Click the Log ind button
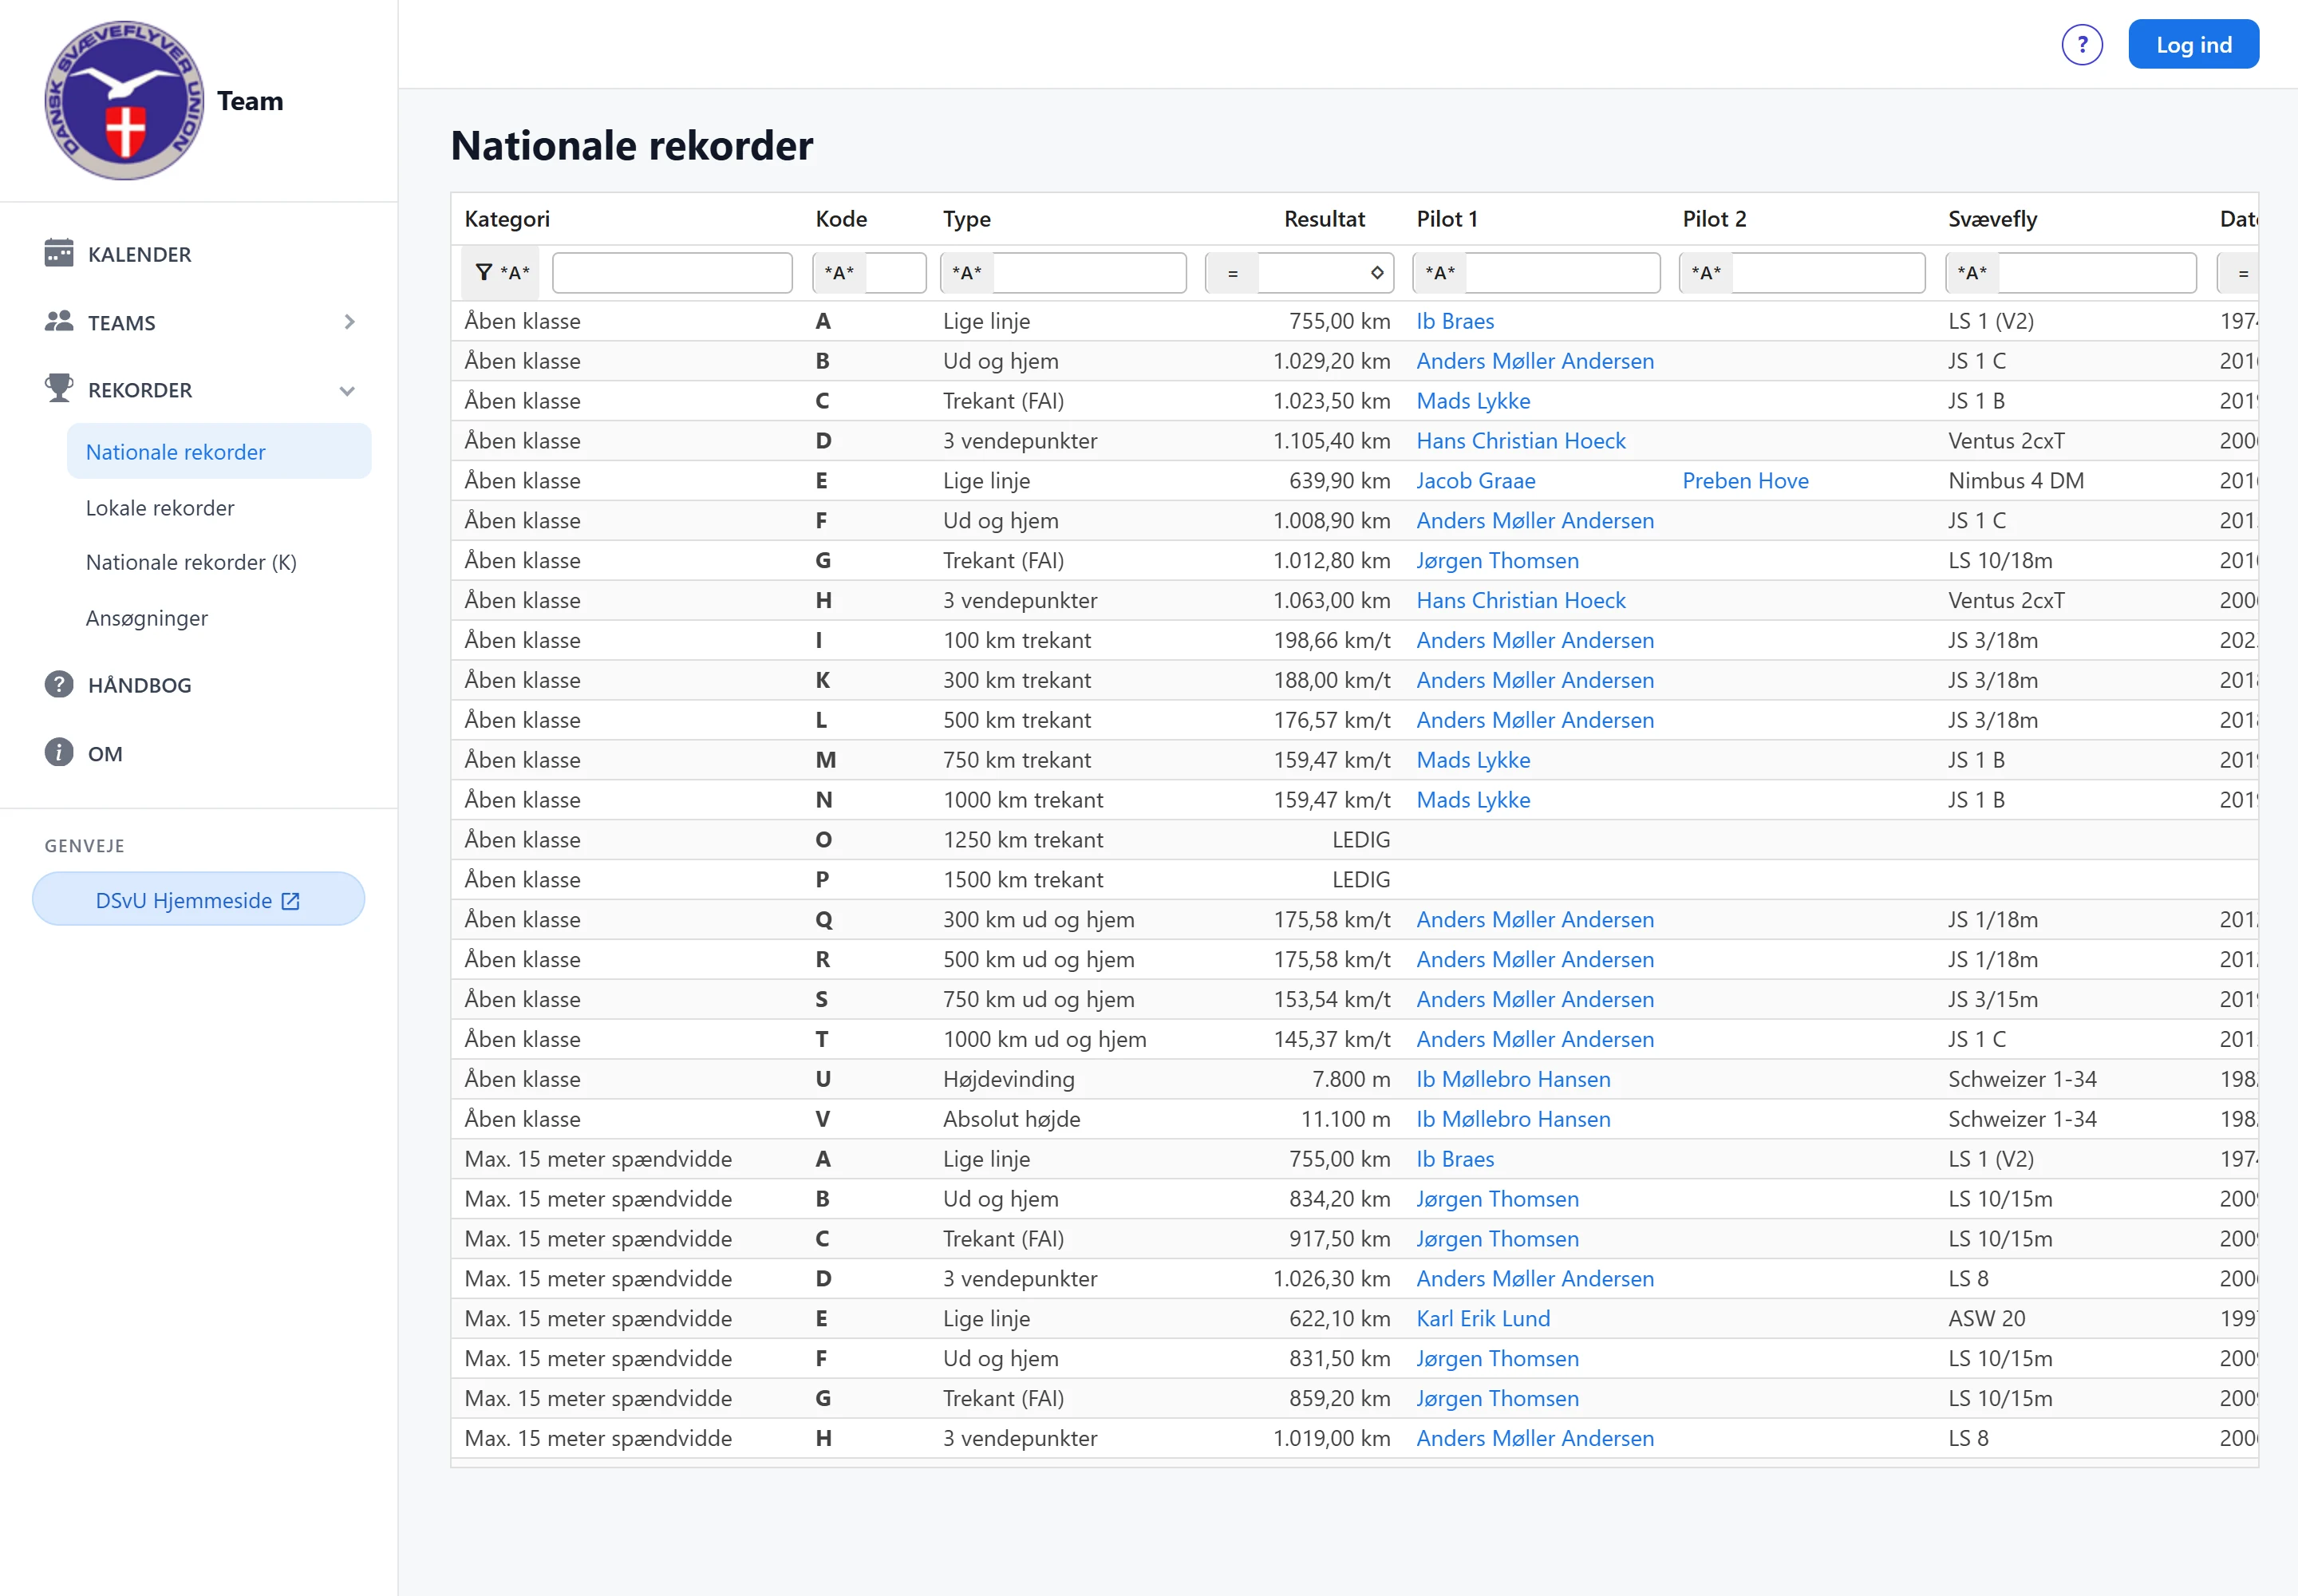This screenshot has height=1596, width=2298. tap(2193, 45)
